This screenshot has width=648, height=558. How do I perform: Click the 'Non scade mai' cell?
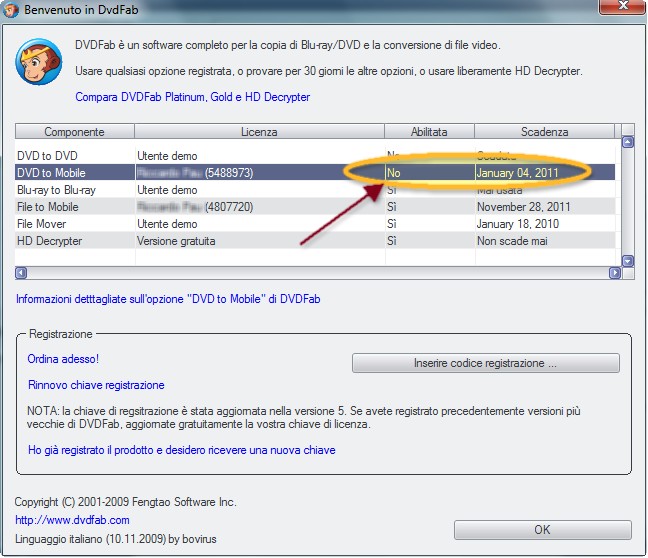click(x=545, y=241)
